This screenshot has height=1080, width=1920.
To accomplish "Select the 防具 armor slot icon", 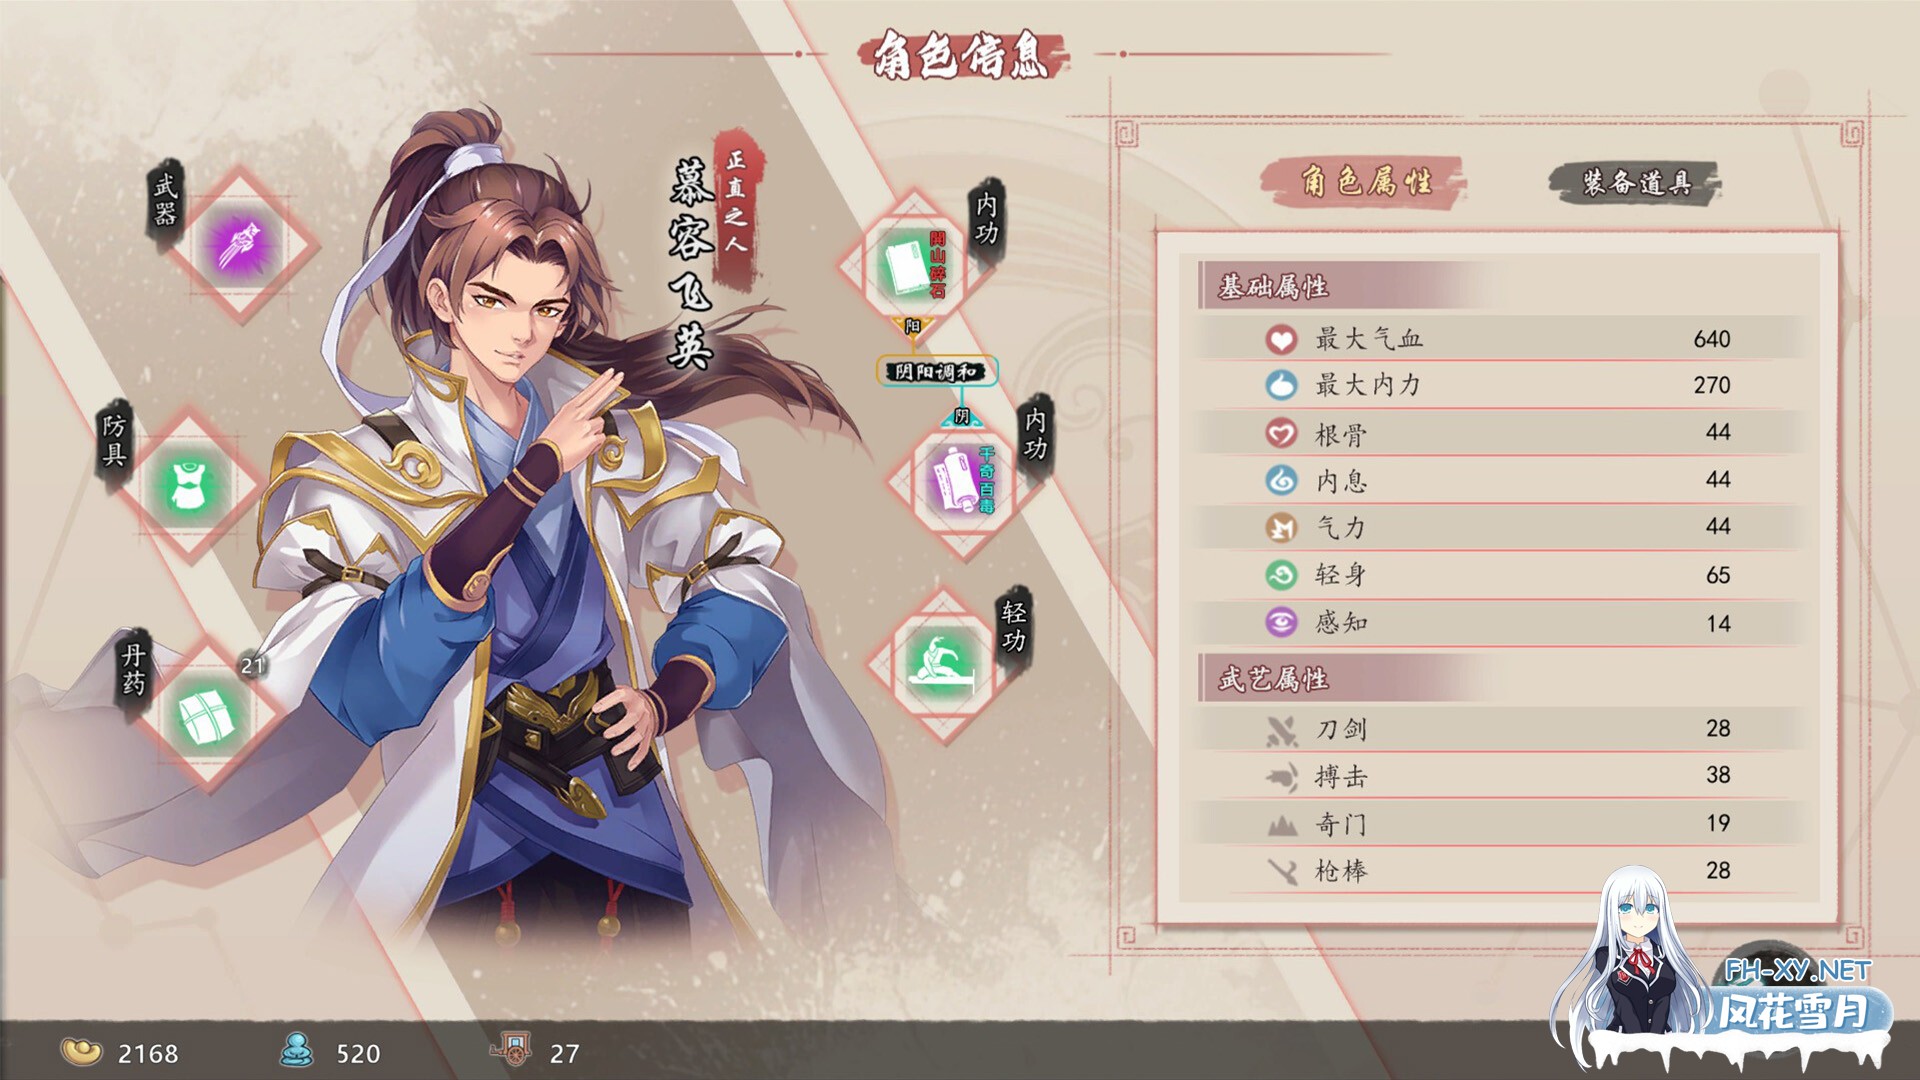I will point(188,485).
